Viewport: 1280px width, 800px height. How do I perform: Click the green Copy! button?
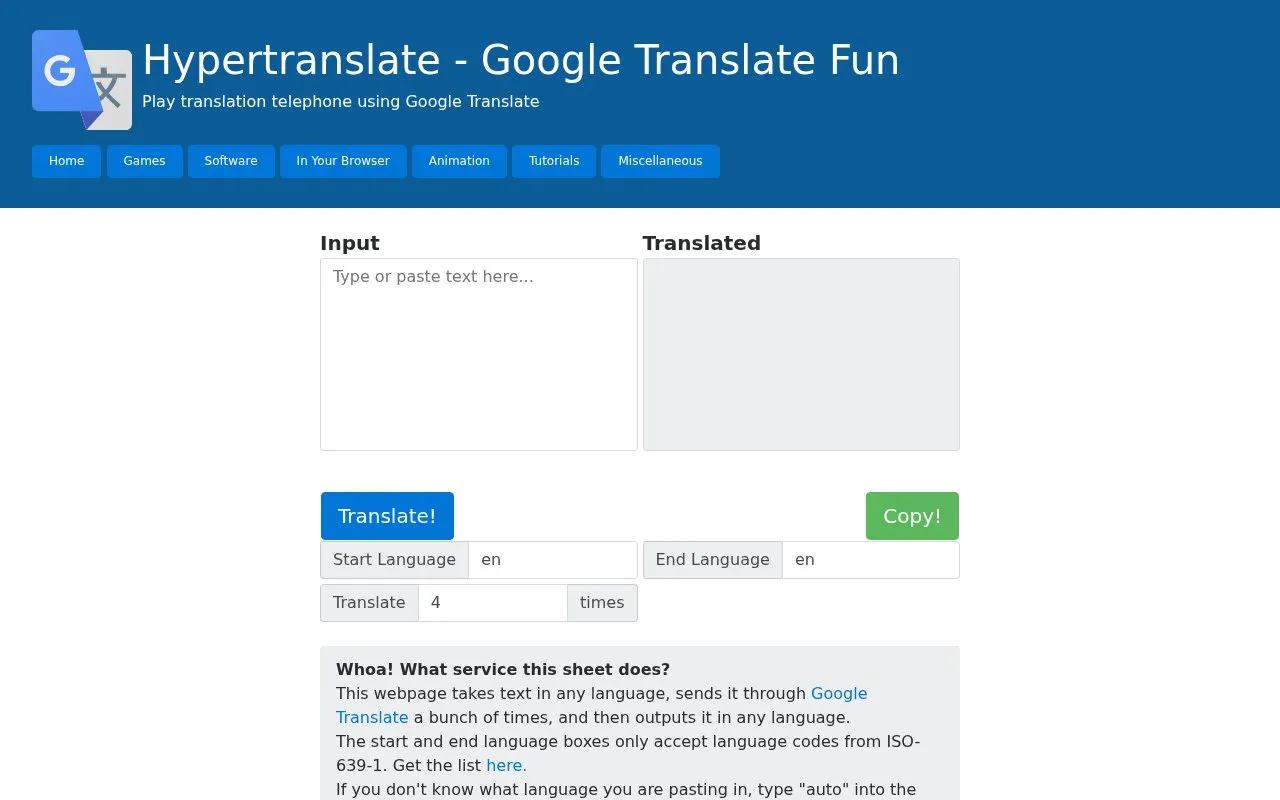(912, 516)
